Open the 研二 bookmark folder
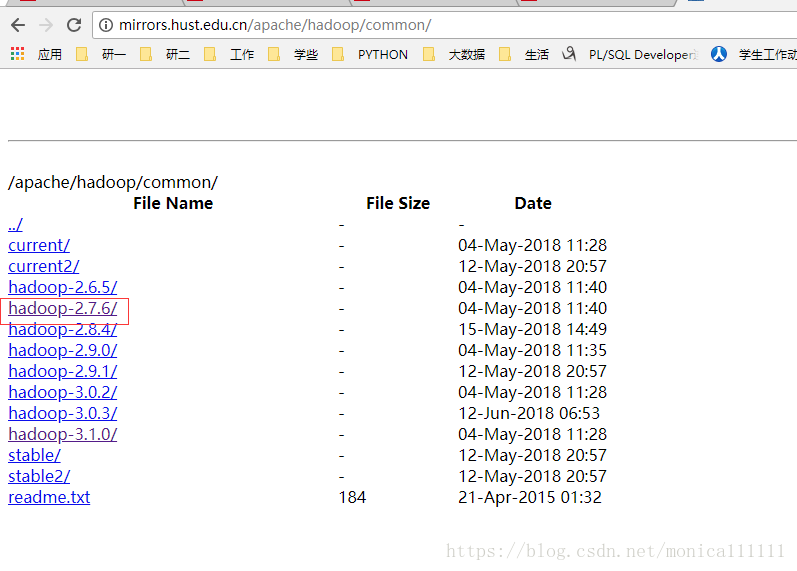The image size is (797, 571). tap(165, 54)
